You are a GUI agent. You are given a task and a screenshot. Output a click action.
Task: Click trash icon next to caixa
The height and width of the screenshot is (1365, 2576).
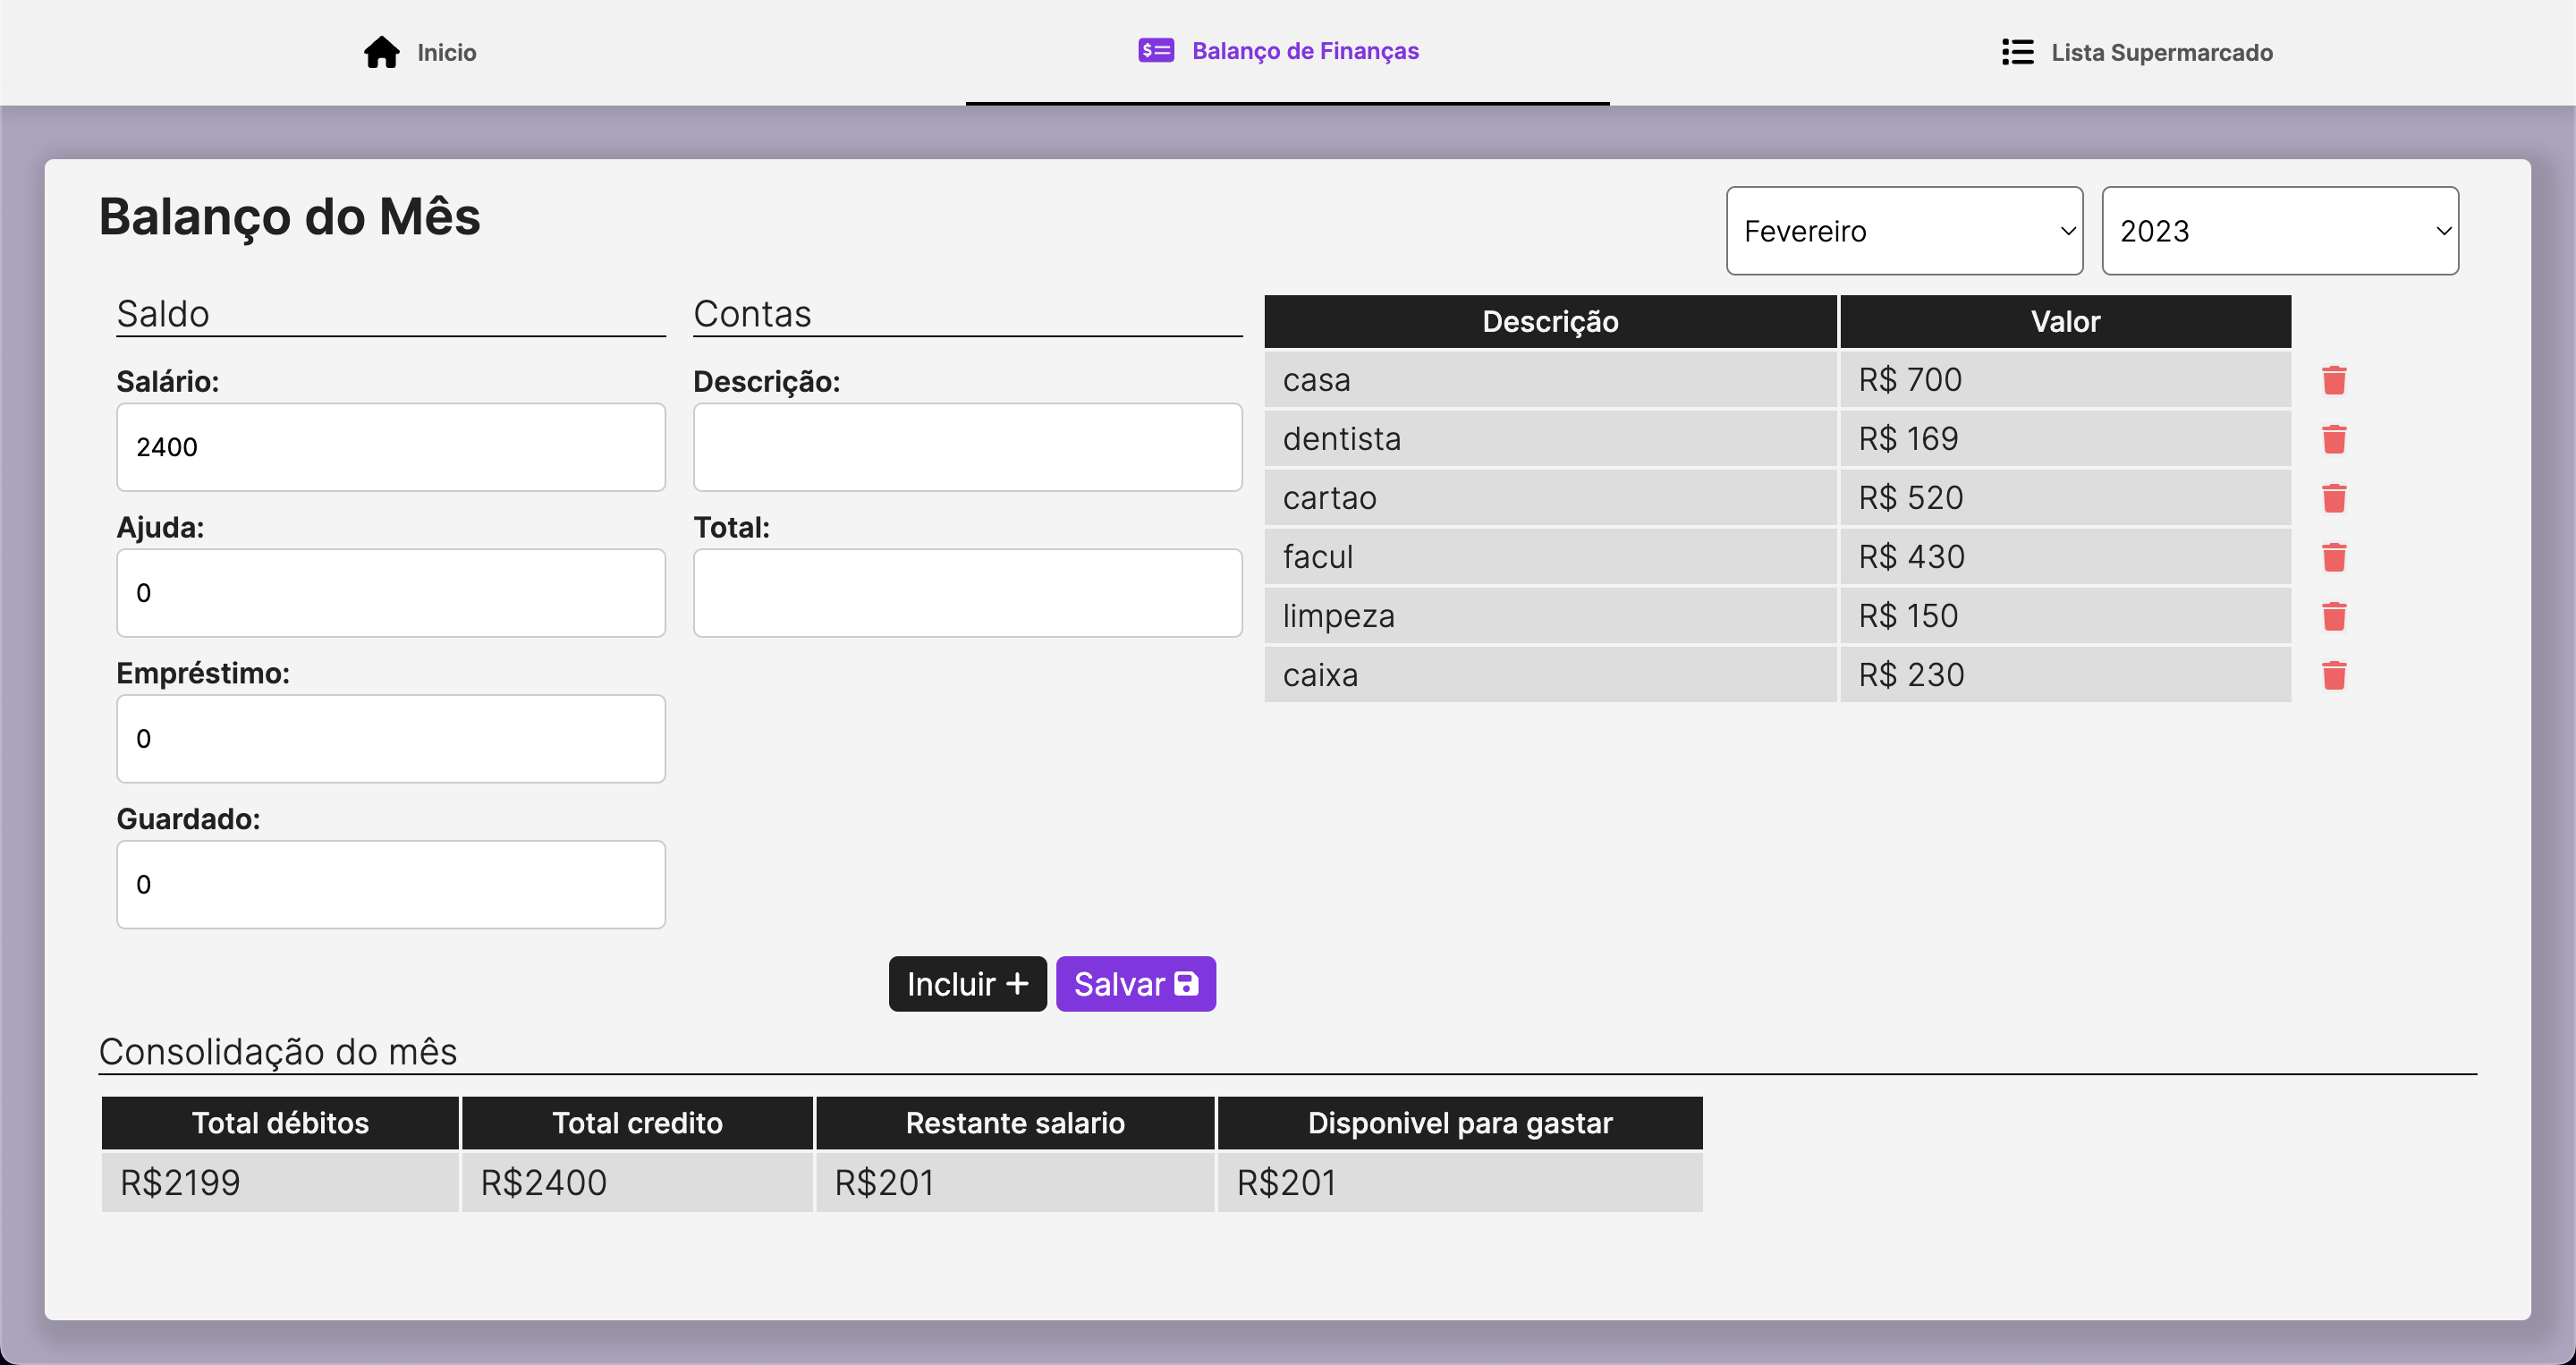coord(2333,675)
